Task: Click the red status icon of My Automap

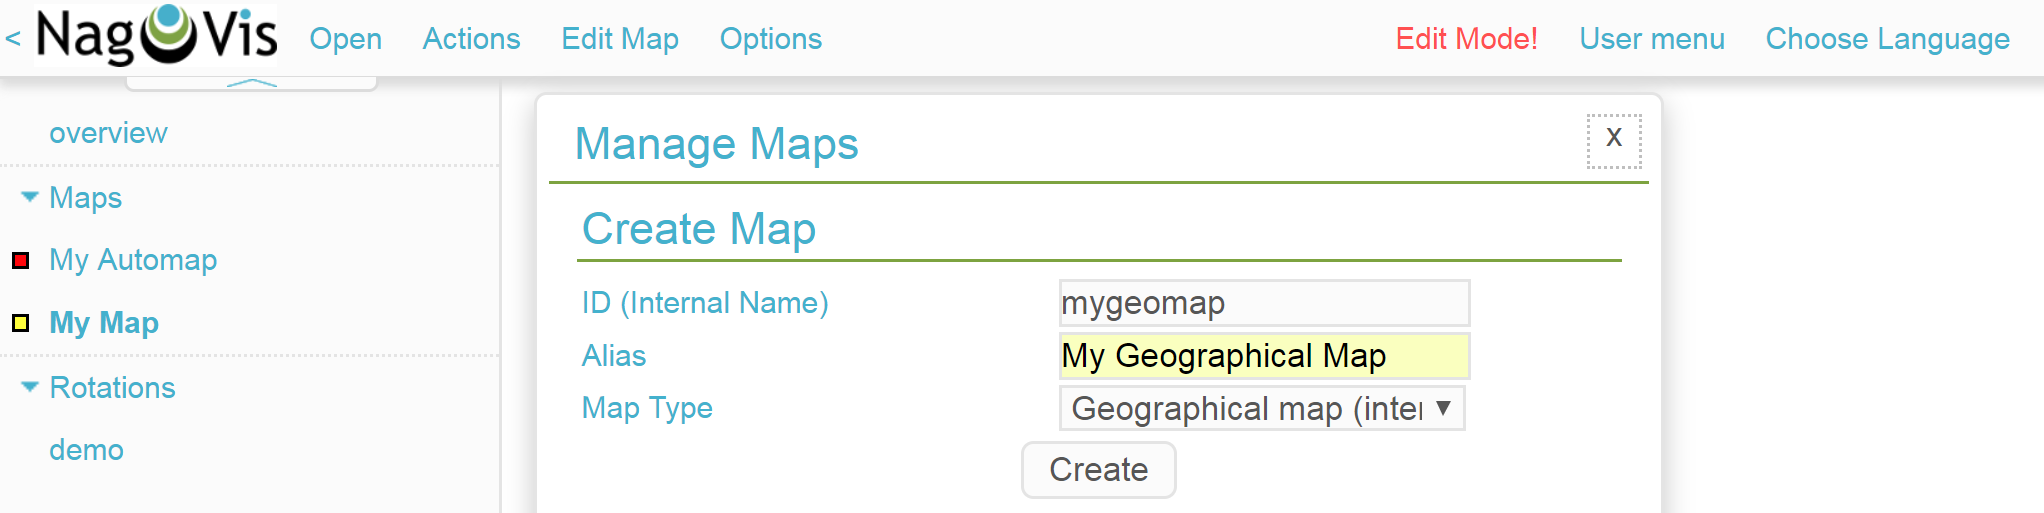Action: point(20,261)
